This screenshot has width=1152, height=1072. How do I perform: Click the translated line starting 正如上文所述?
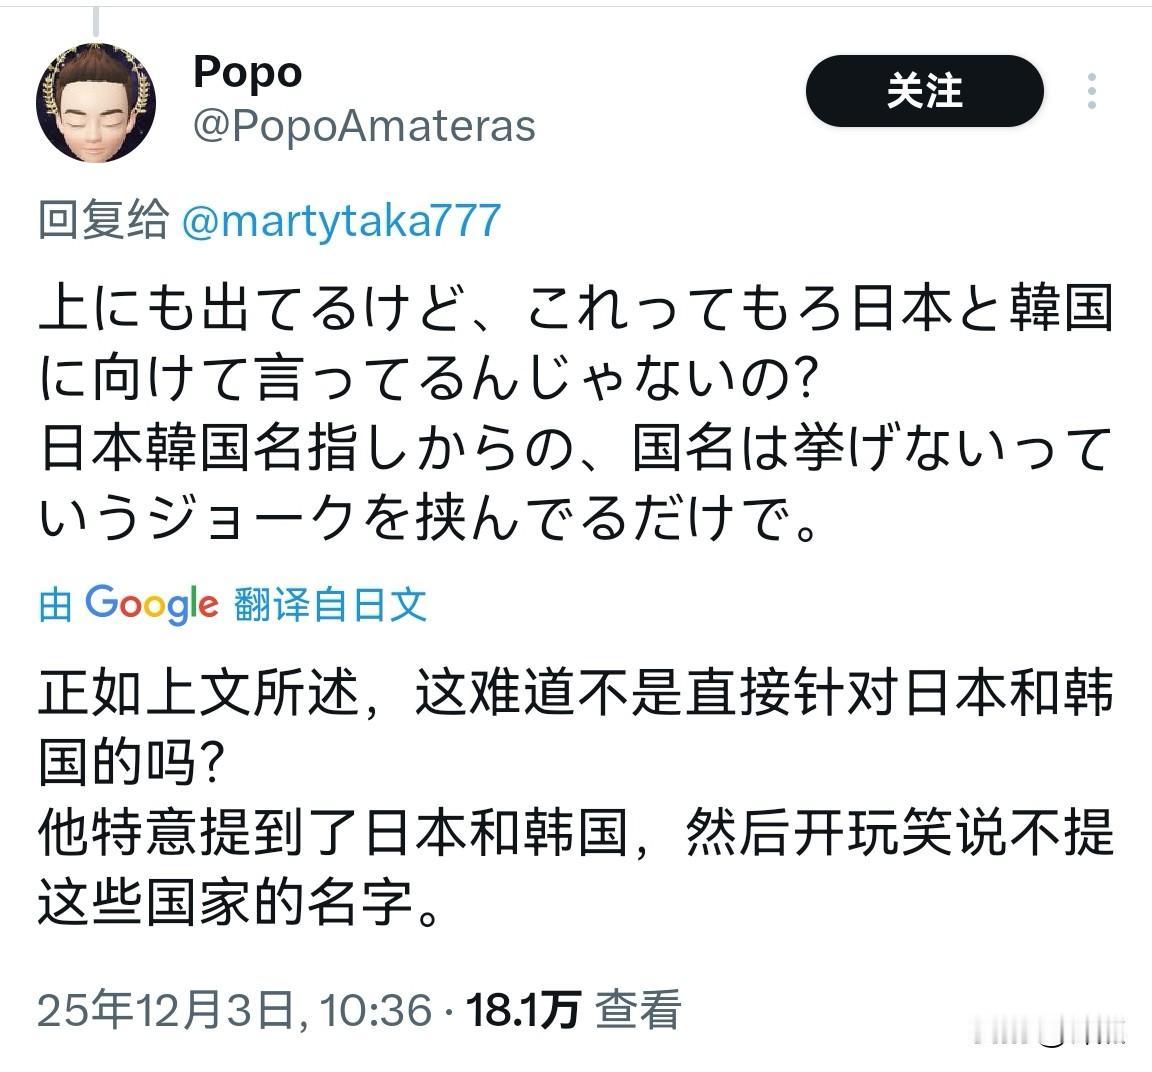point(576,693)
